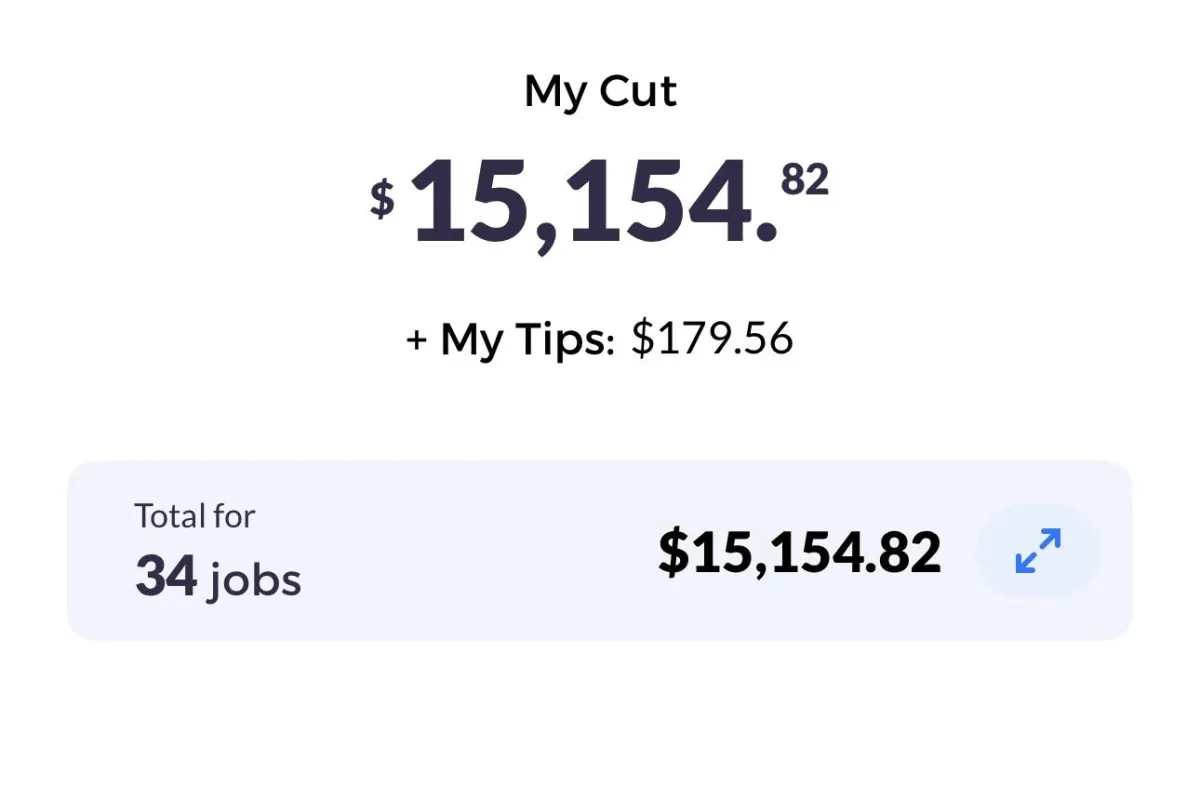Expand the totals card with diagonal arrows icon
1200x800 pixels.
(x=1037, y=551)
